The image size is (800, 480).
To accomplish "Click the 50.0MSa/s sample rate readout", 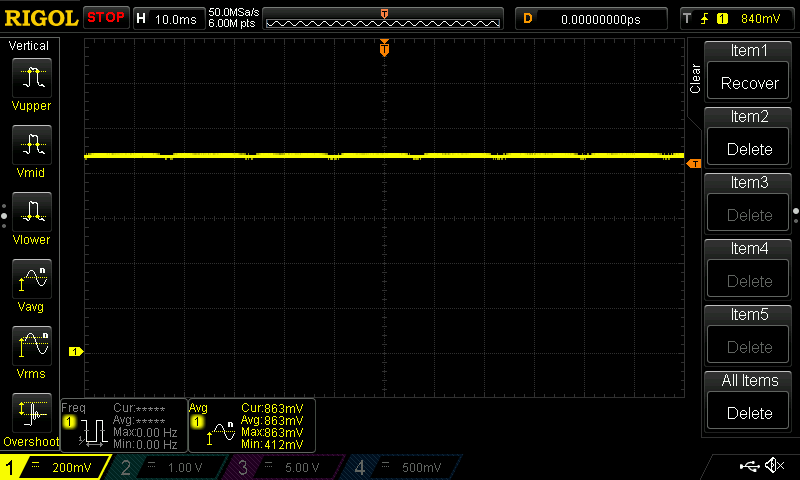I will [x=234, y=12].
